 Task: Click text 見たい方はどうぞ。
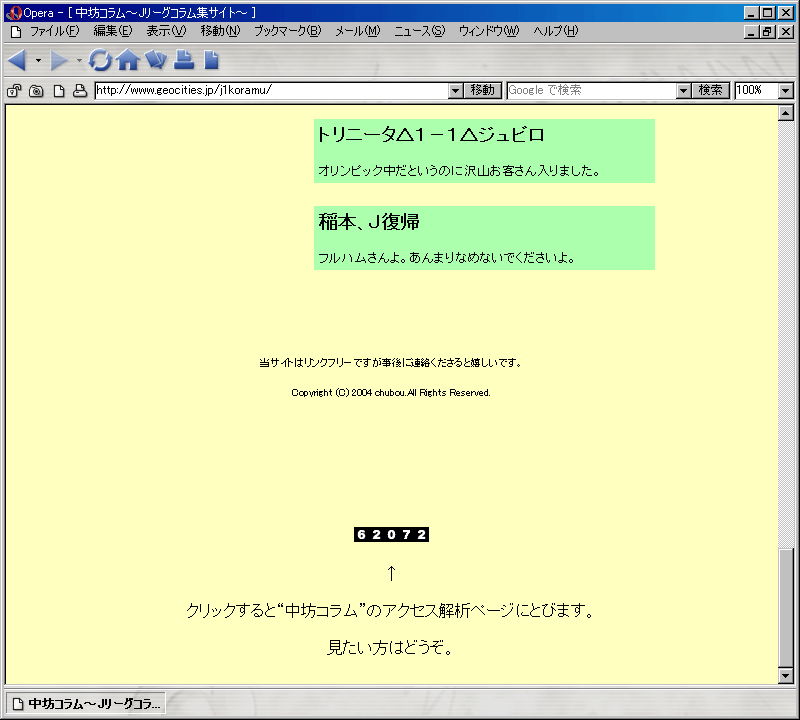click(x=390, y=647)
